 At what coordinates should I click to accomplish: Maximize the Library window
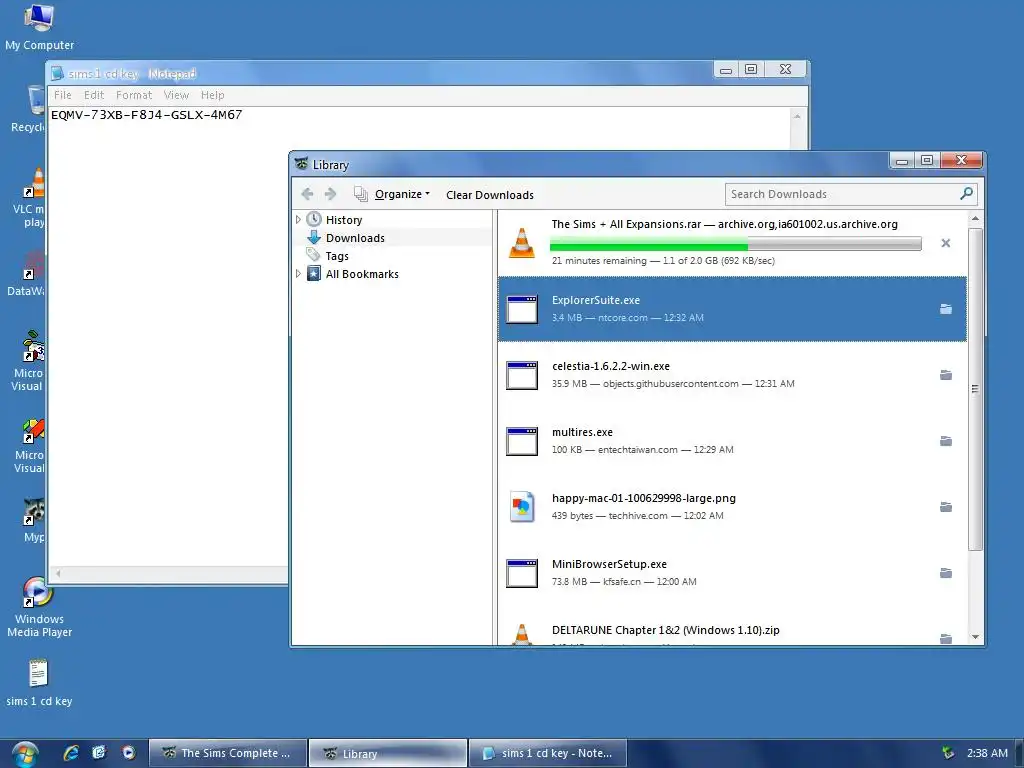[x=927, y=160]
